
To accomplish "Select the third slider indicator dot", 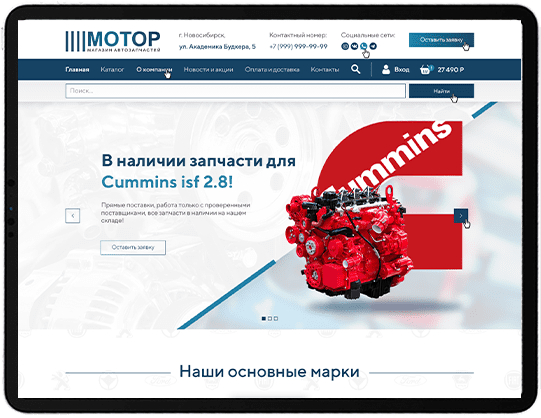I will pyautogui.click(x=276, y=318).
